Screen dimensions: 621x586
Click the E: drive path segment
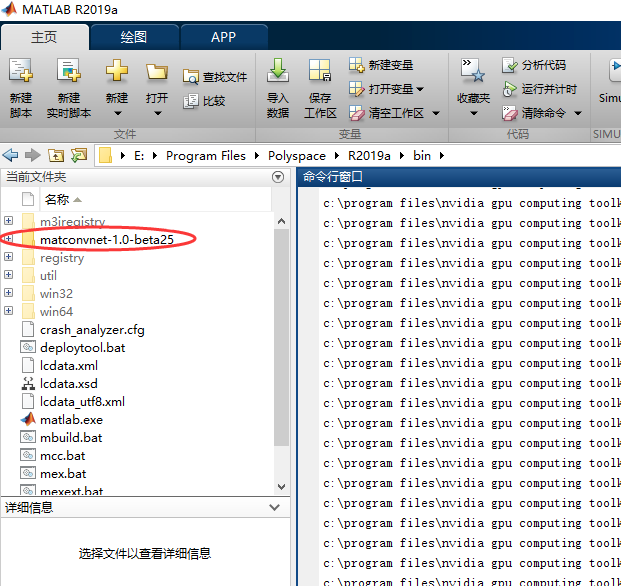(139, 156)
